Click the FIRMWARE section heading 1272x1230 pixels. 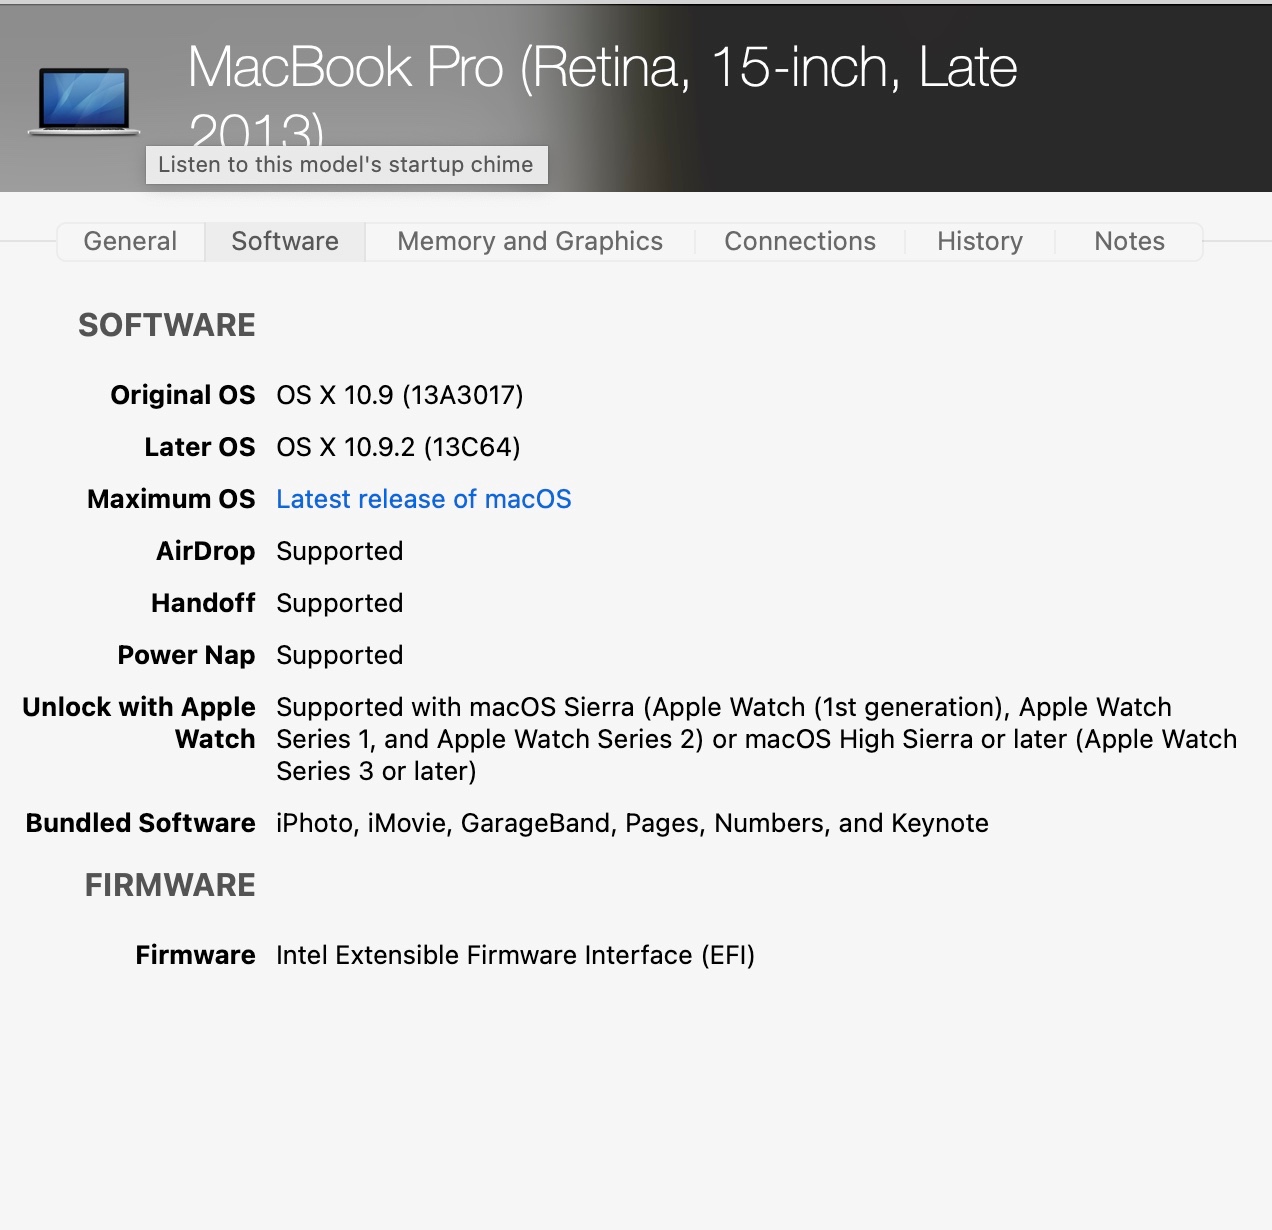tap(170, 885)
